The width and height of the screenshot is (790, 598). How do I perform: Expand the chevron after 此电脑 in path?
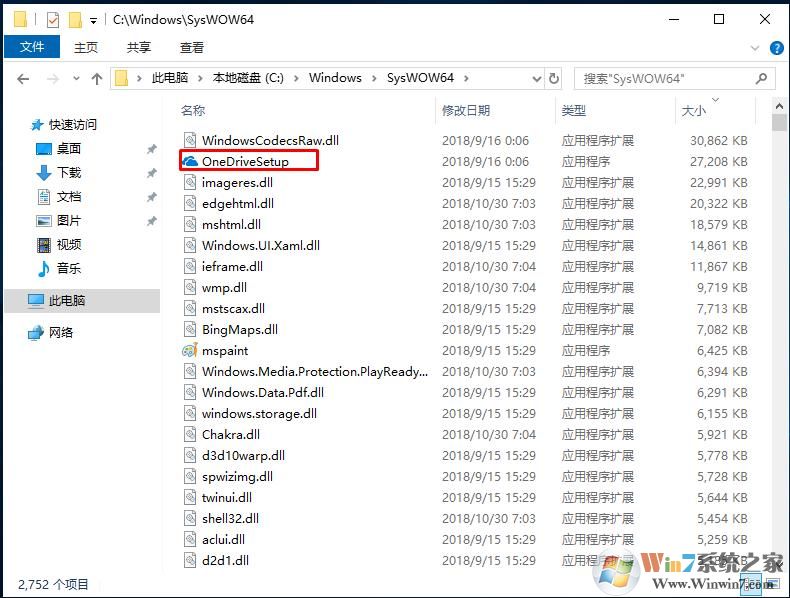(x=200, y=78)
